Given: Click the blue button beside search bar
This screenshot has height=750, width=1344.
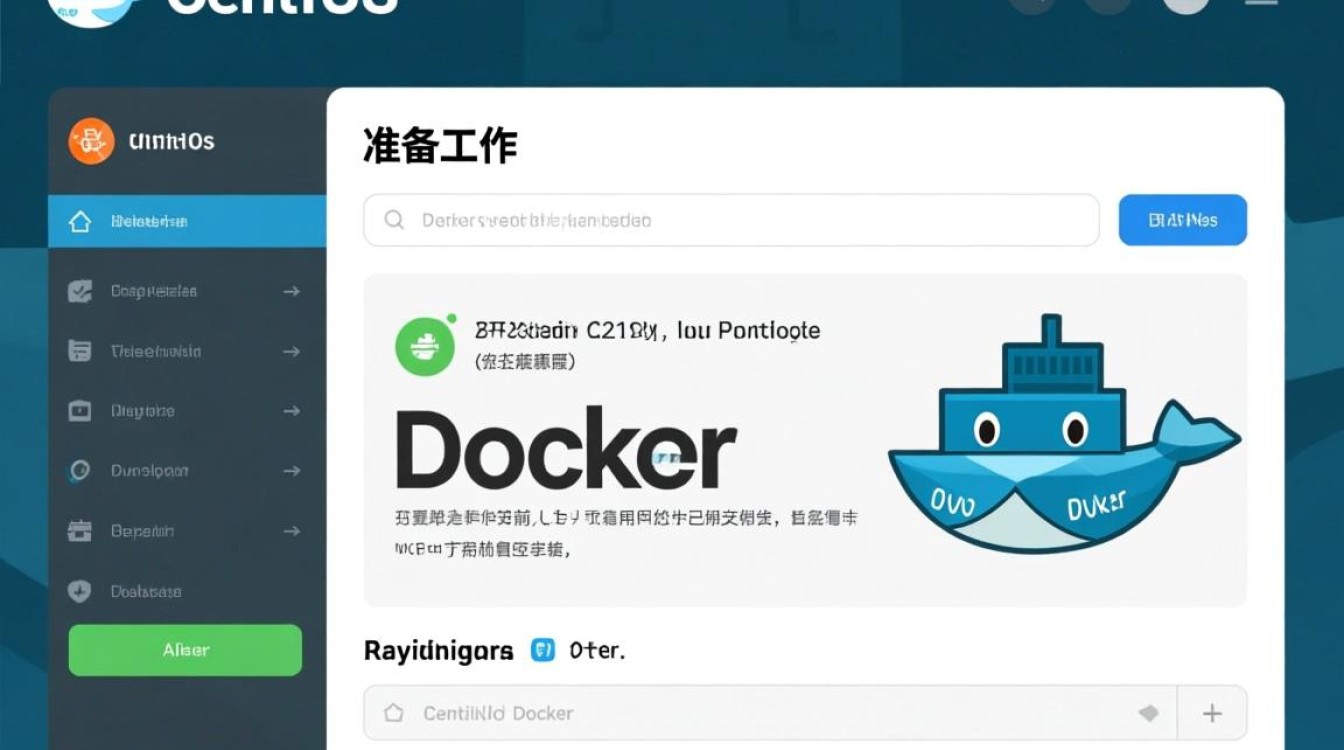Looking at the screenshot, I should [1182, 220].
